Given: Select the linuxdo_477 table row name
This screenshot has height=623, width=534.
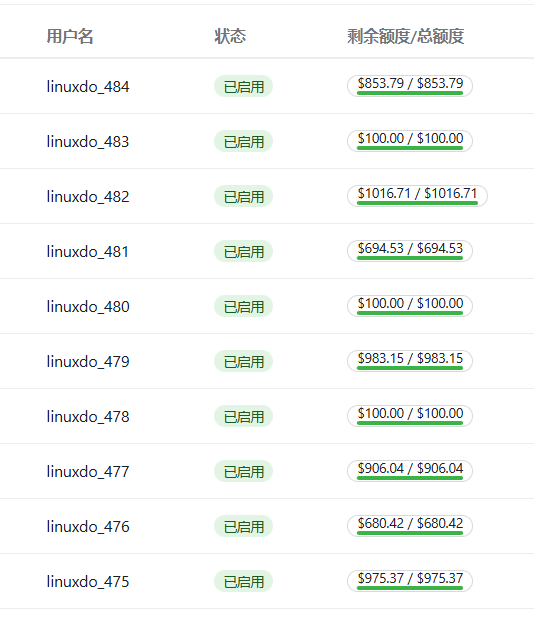Looking at the screenshot, I should tap(88, 472).
